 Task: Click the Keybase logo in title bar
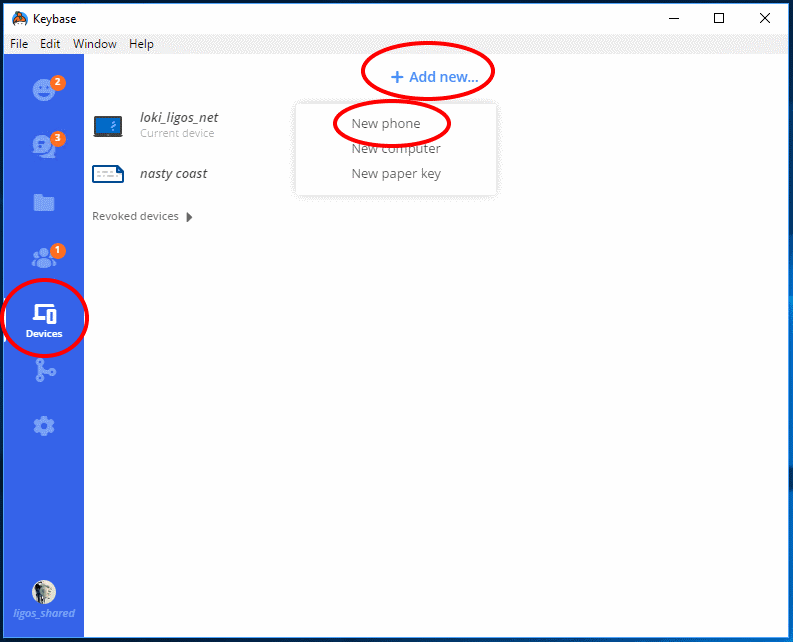pyautogui.click(x=19, y=19)
